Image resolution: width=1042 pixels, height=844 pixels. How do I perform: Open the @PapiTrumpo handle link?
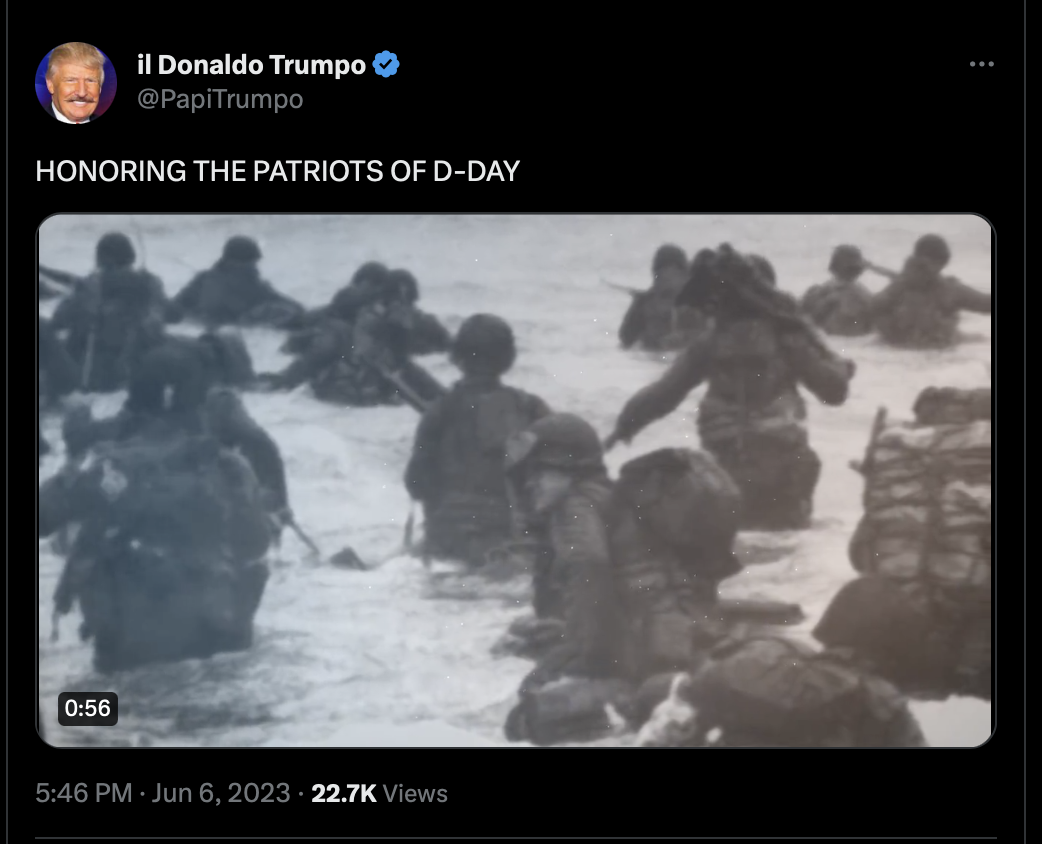[x=220, y=99]
